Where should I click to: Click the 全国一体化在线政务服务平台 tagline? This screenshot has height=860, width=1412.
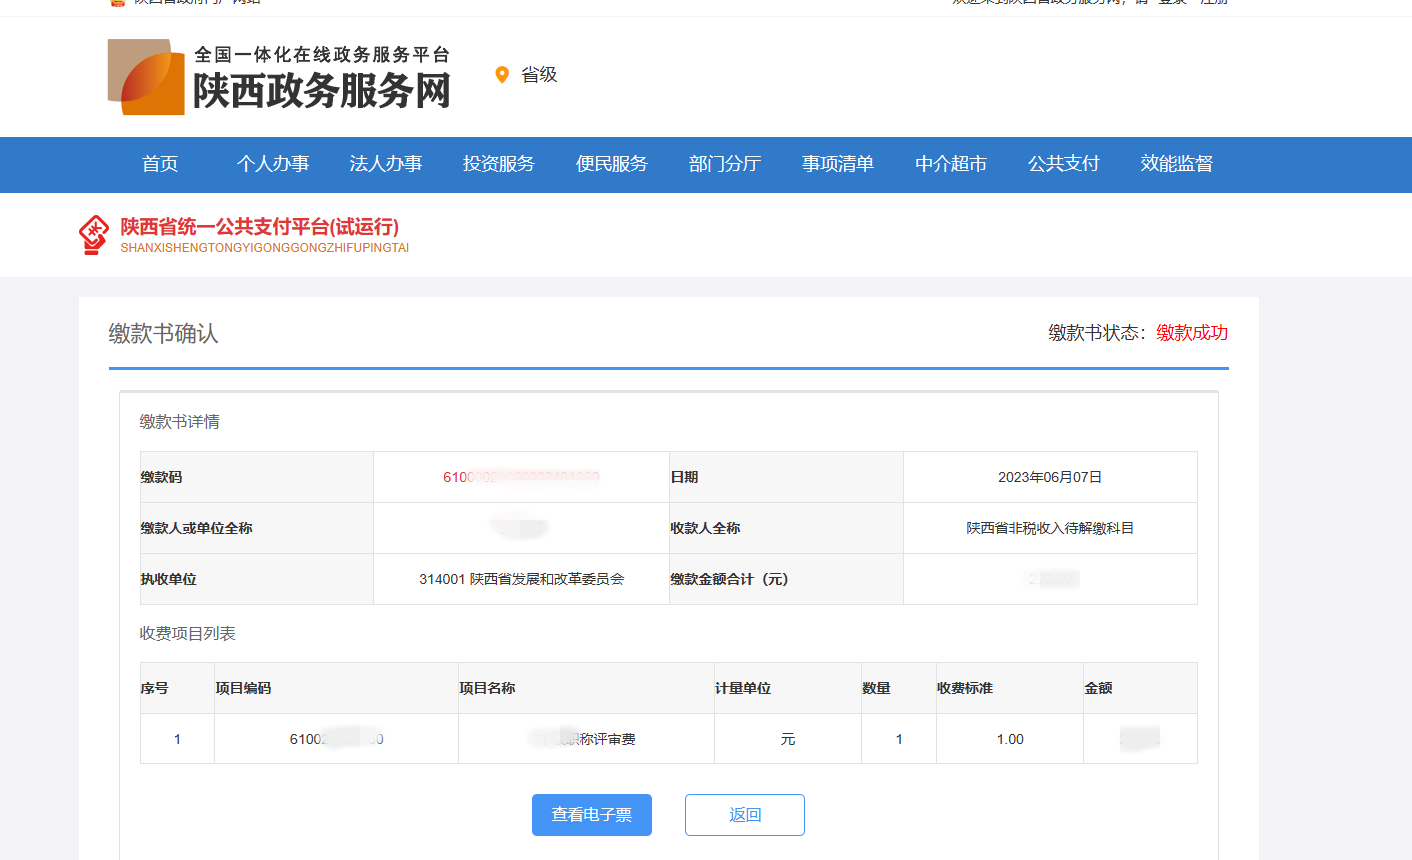click(x=322, y=54)
